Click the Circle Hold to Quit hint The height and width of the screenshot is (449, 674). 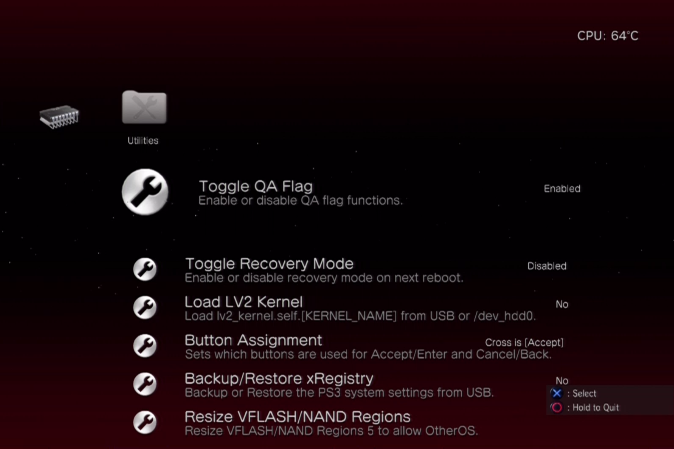585,407
